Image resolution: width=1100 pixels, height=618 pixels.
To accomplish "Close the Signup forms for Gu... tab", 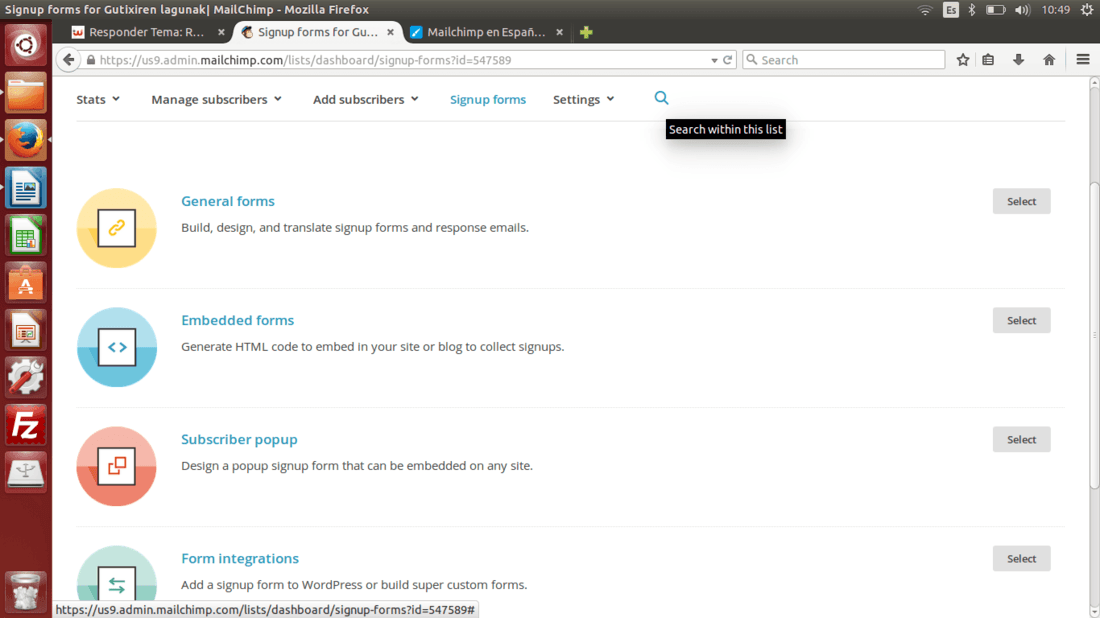I will (390, 32).
